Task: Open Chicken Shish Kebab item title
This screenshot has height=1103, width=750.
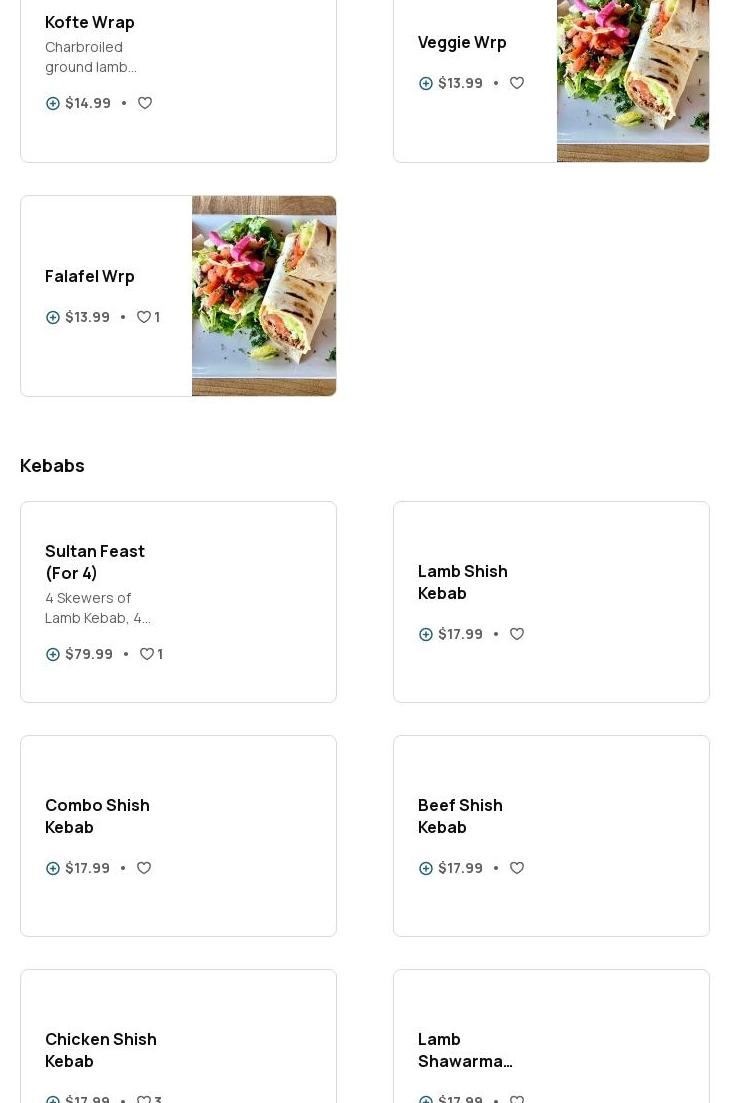Action: [101, 1050]
